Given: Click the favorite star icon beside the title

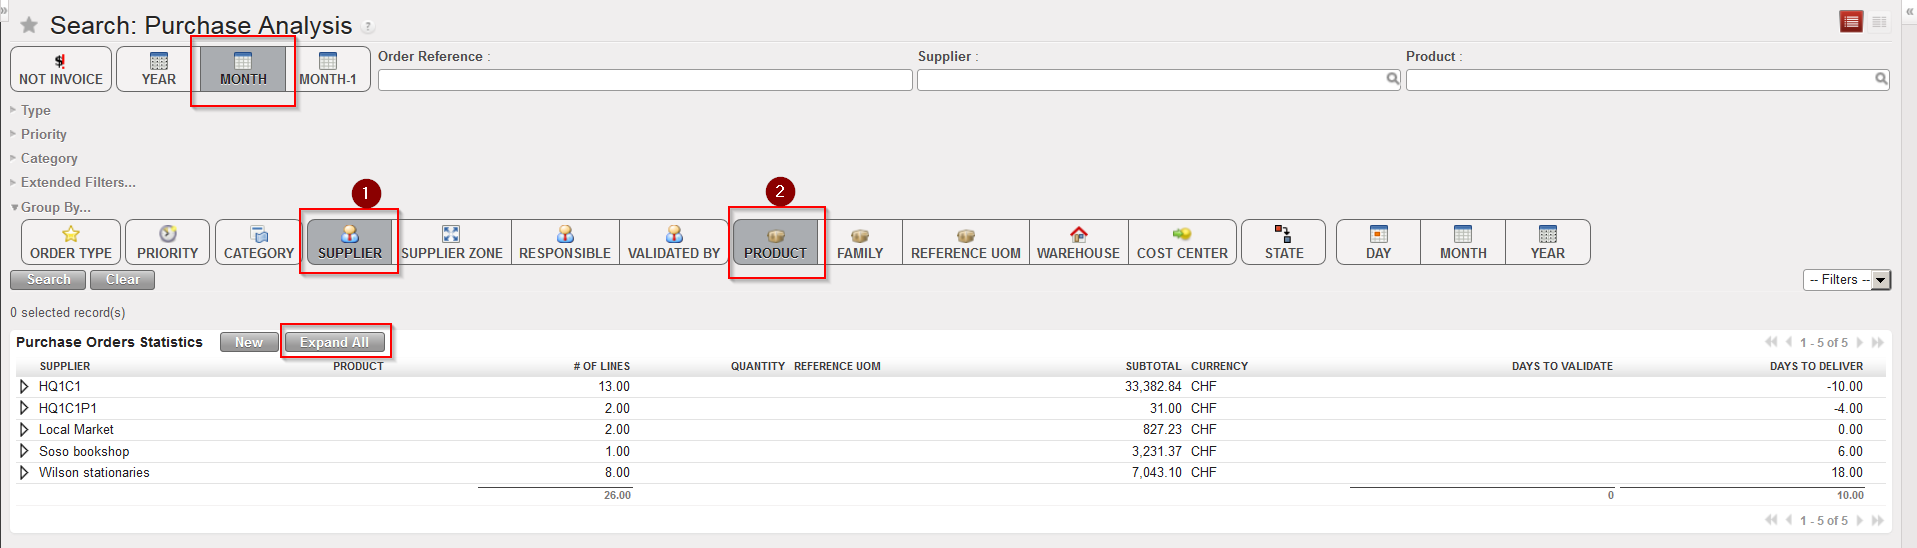Looking at the screenshot, I should tap(29, 25).
